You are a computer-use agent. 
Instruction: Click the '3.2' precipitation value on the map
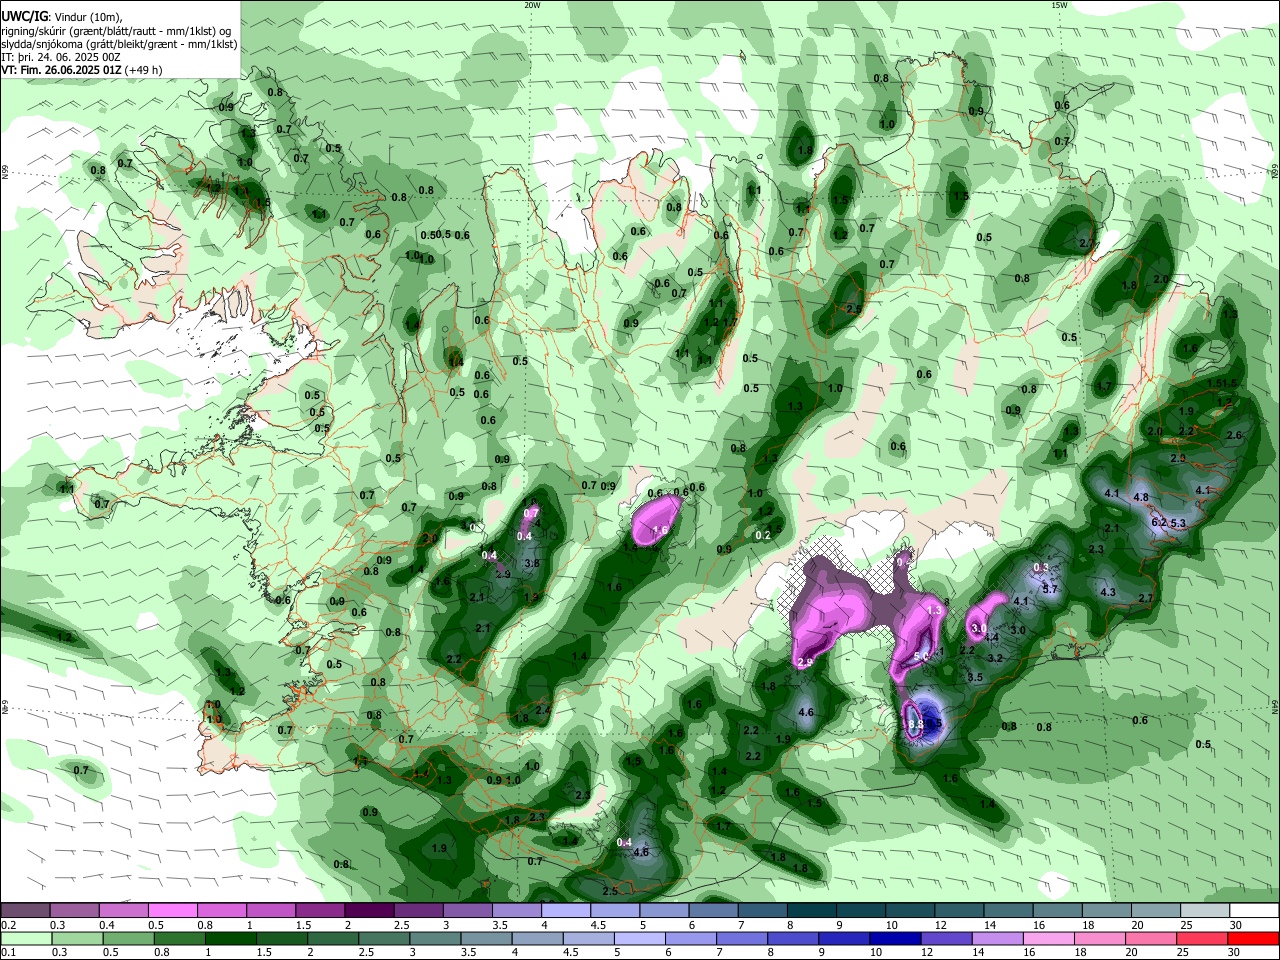(995, 658)
